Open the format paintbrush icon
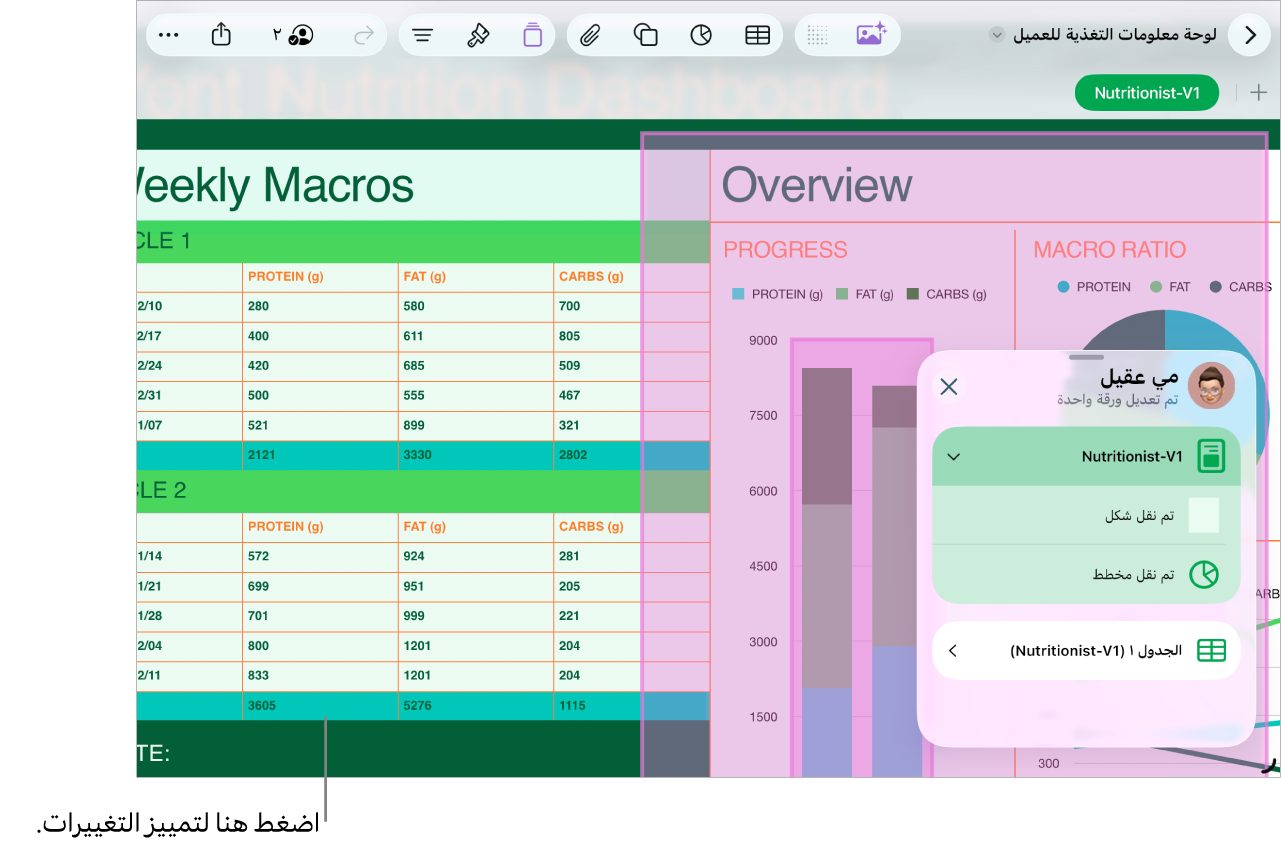This screenshot has width=1282, height=846. pos(478,35)
